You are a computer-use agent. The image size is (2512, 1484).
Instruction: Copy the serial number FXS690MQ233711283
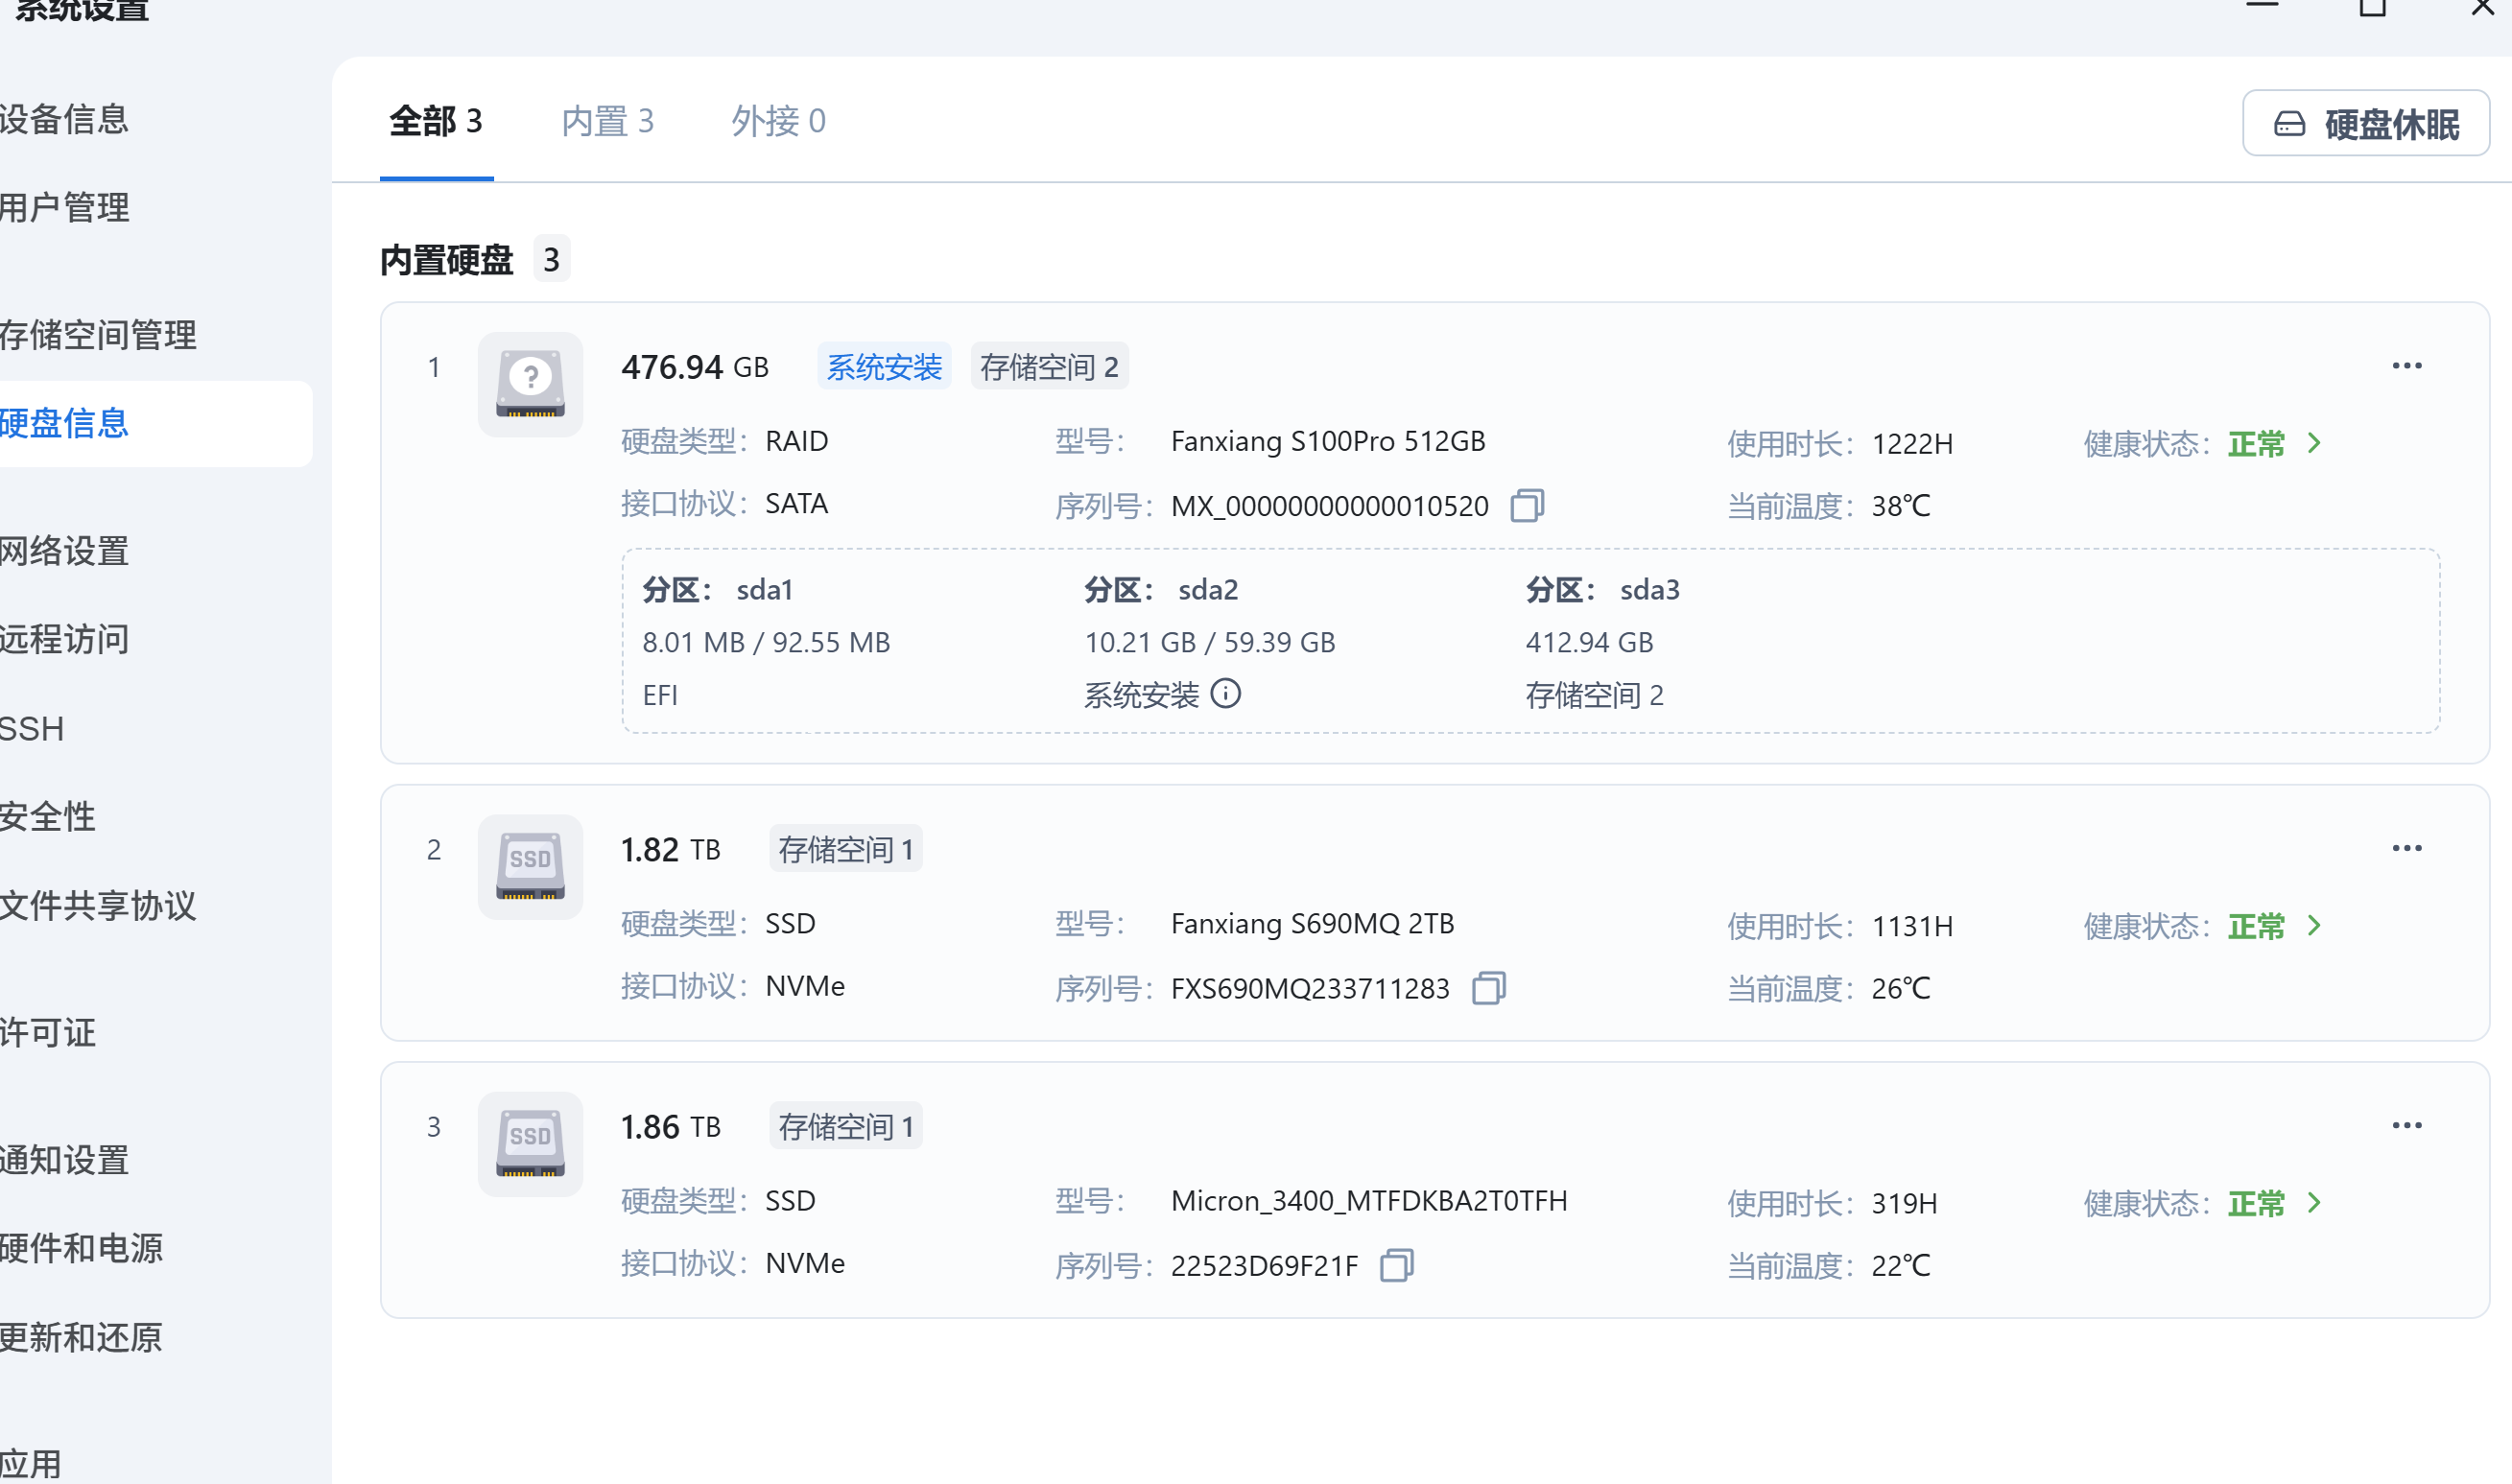[x=1488, y=988]
